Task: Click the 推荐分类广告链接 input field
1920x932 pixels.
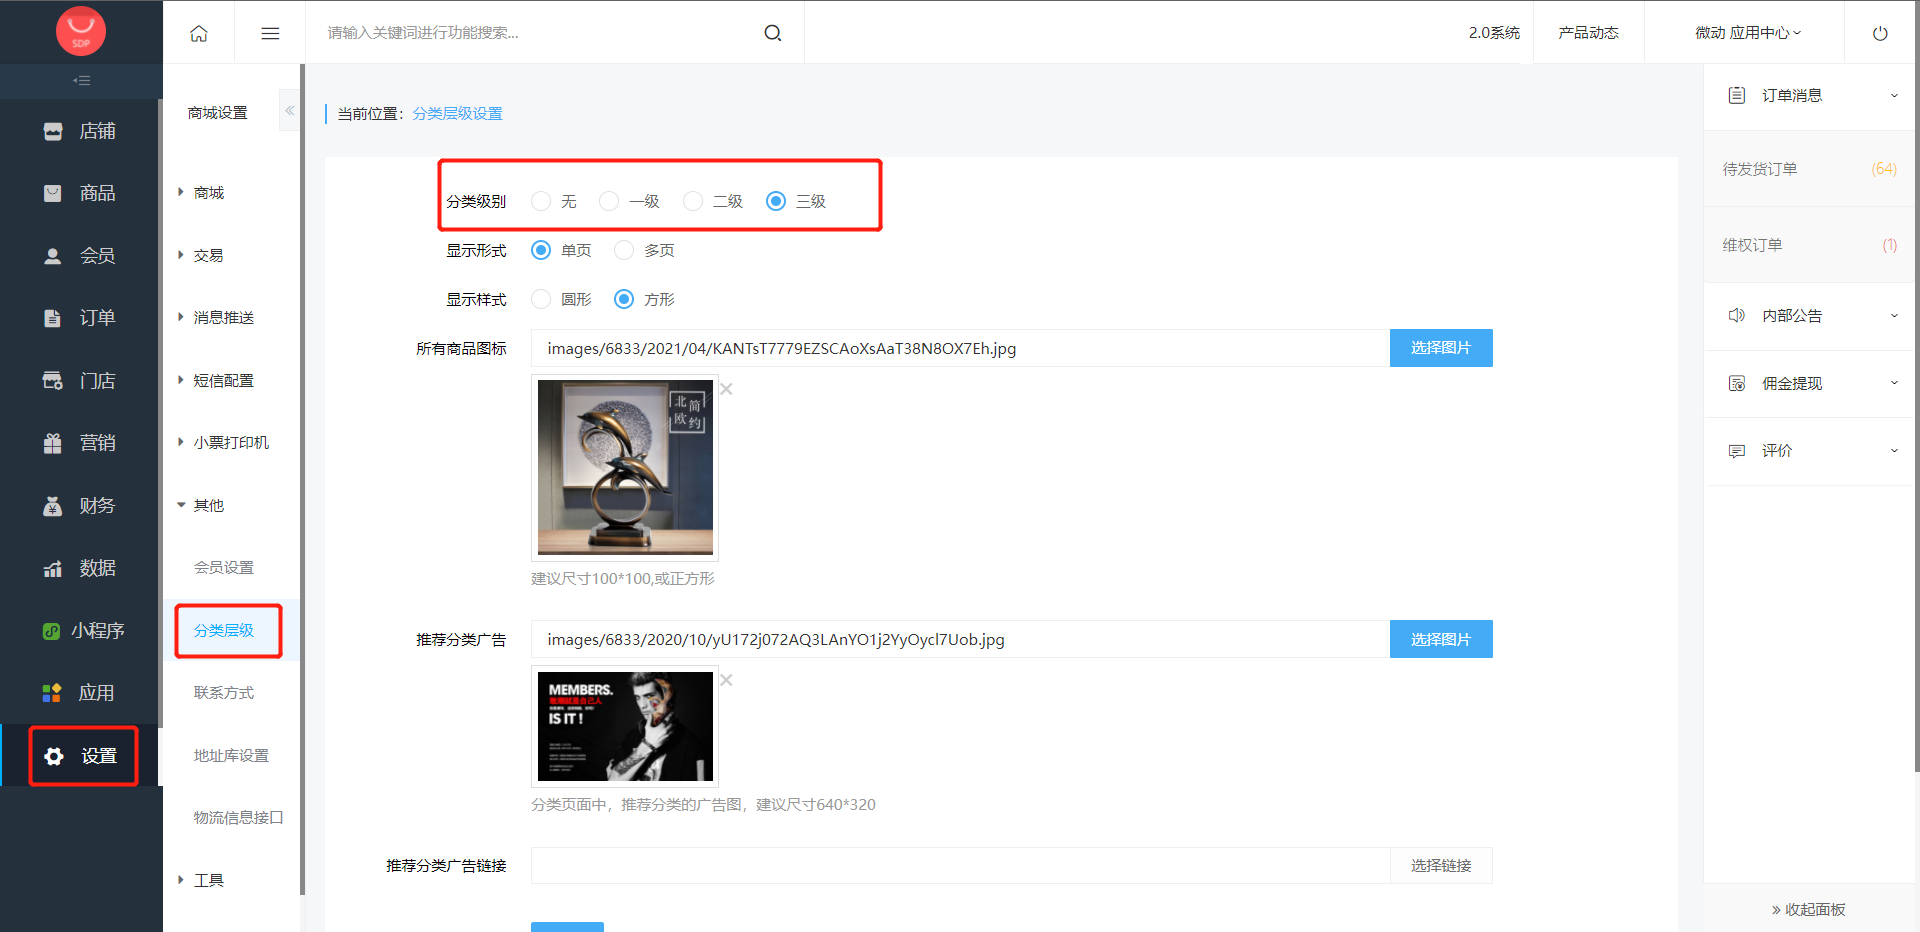Action: coord(960,866)
